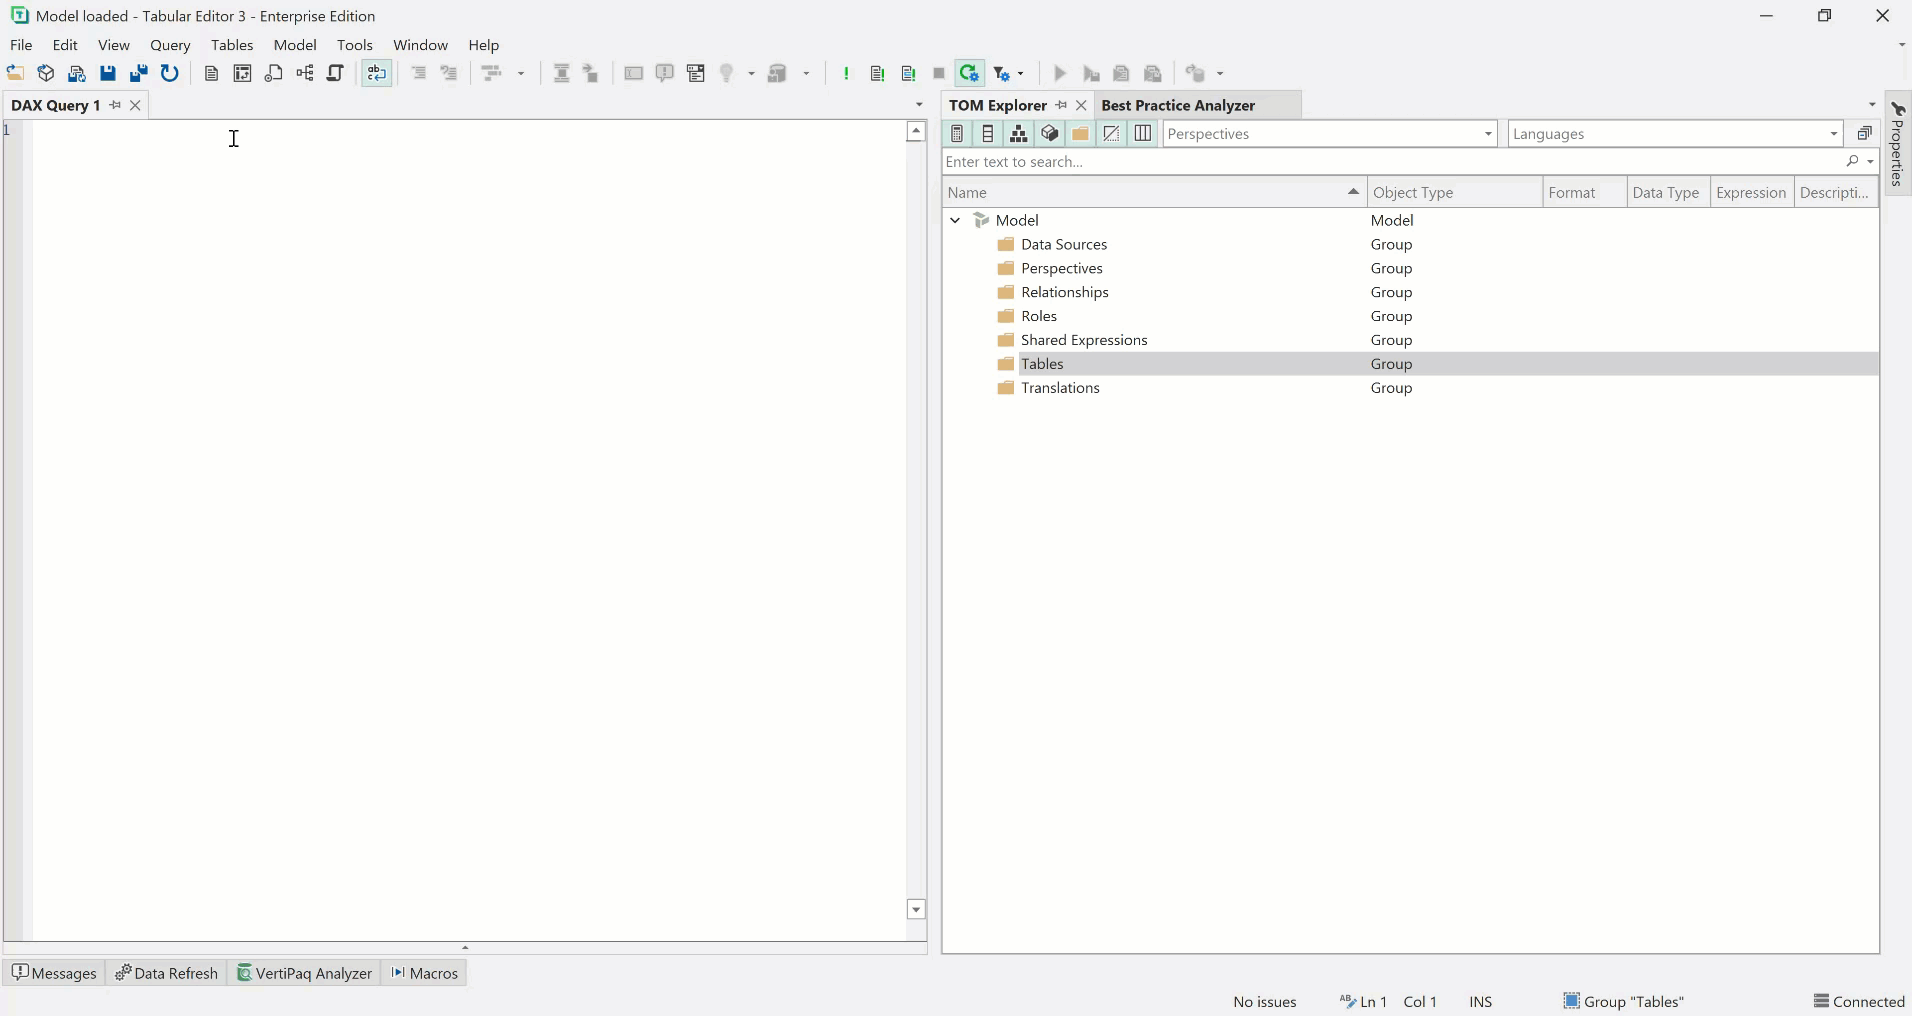Toggle hierarchy filtering in TOM Explorer
Image resolution: width=1912 pixels, height=1016 pixels.
point(1018,133)
